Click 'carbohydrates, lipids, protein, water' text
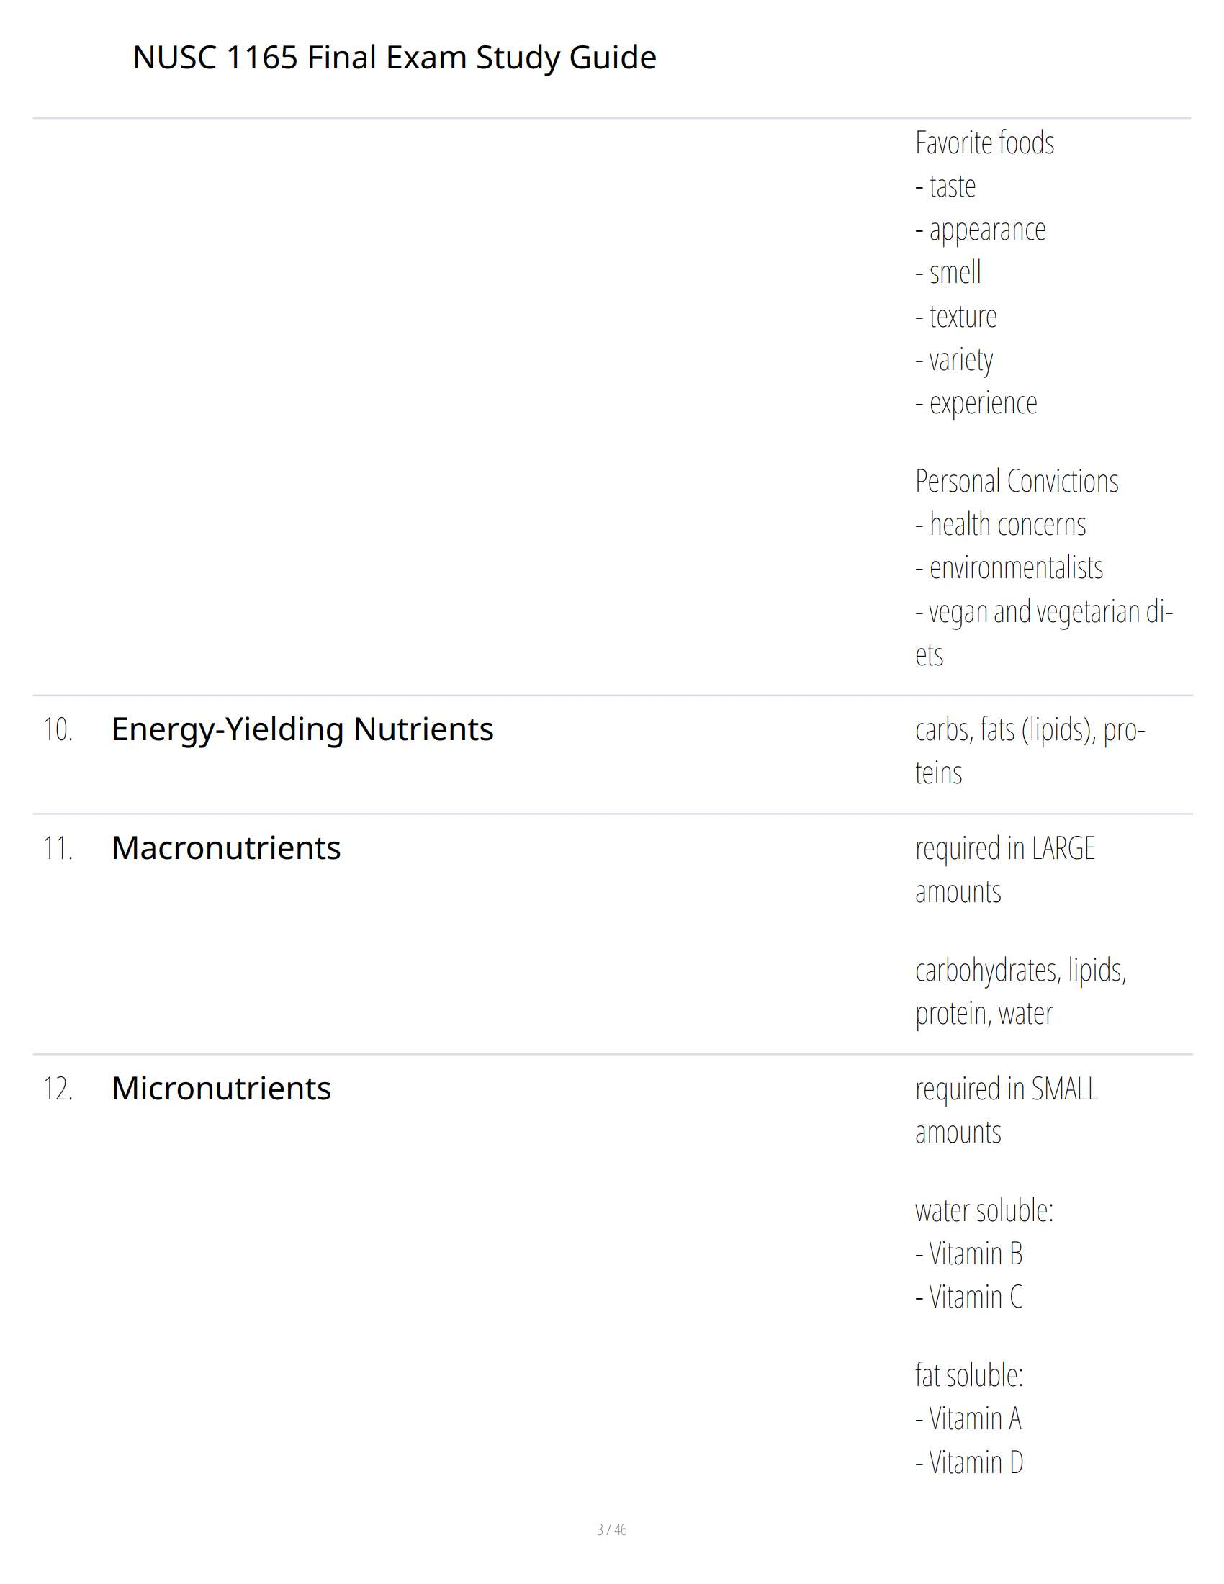The width and height of the screenshot is (1224, 1584). point(1021,991)
